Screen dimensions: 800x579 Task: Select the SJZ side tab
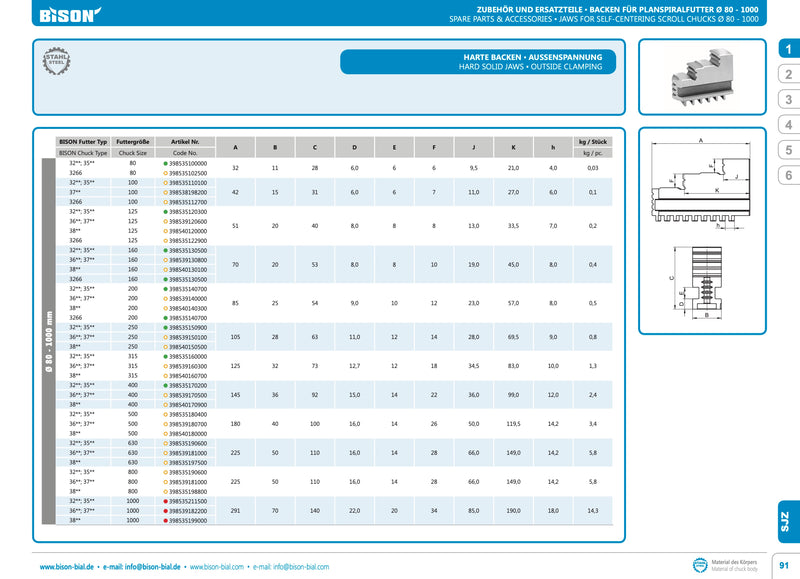784,521
